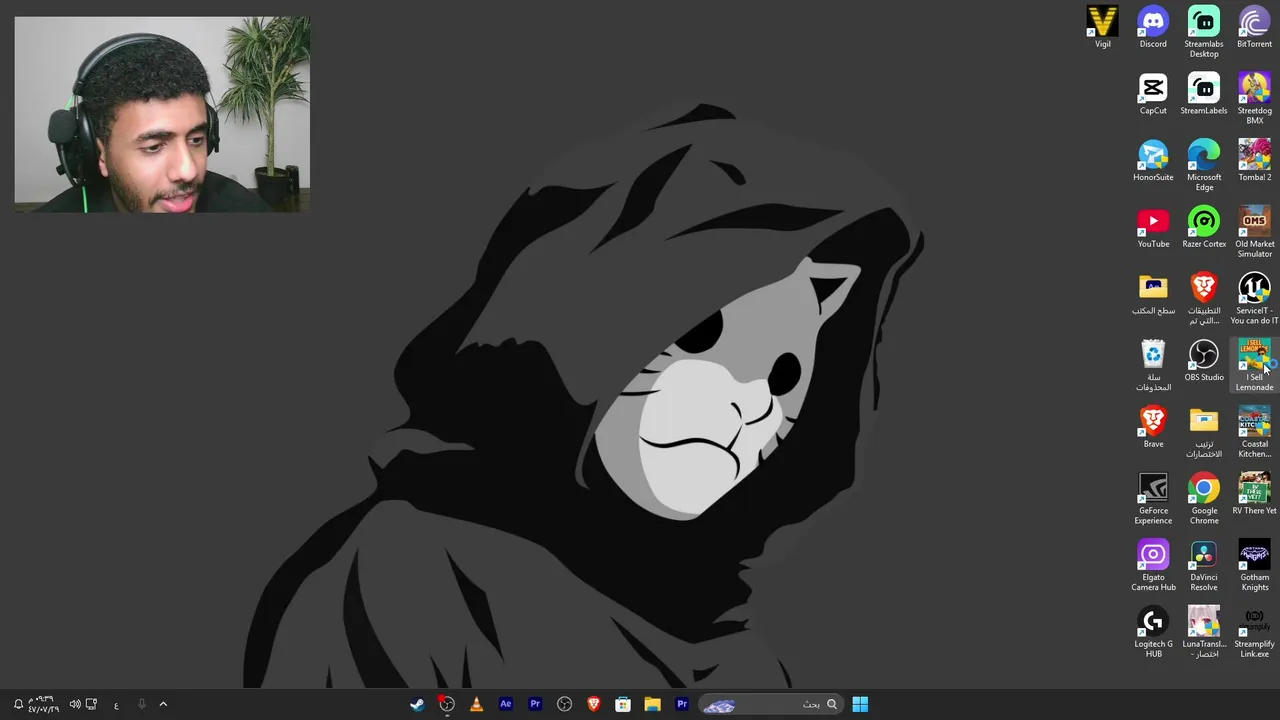Screen dimensions: 1280x720
Task: Select the OBS Studio desktop shortcut
Action: [x=1204, y=361]
